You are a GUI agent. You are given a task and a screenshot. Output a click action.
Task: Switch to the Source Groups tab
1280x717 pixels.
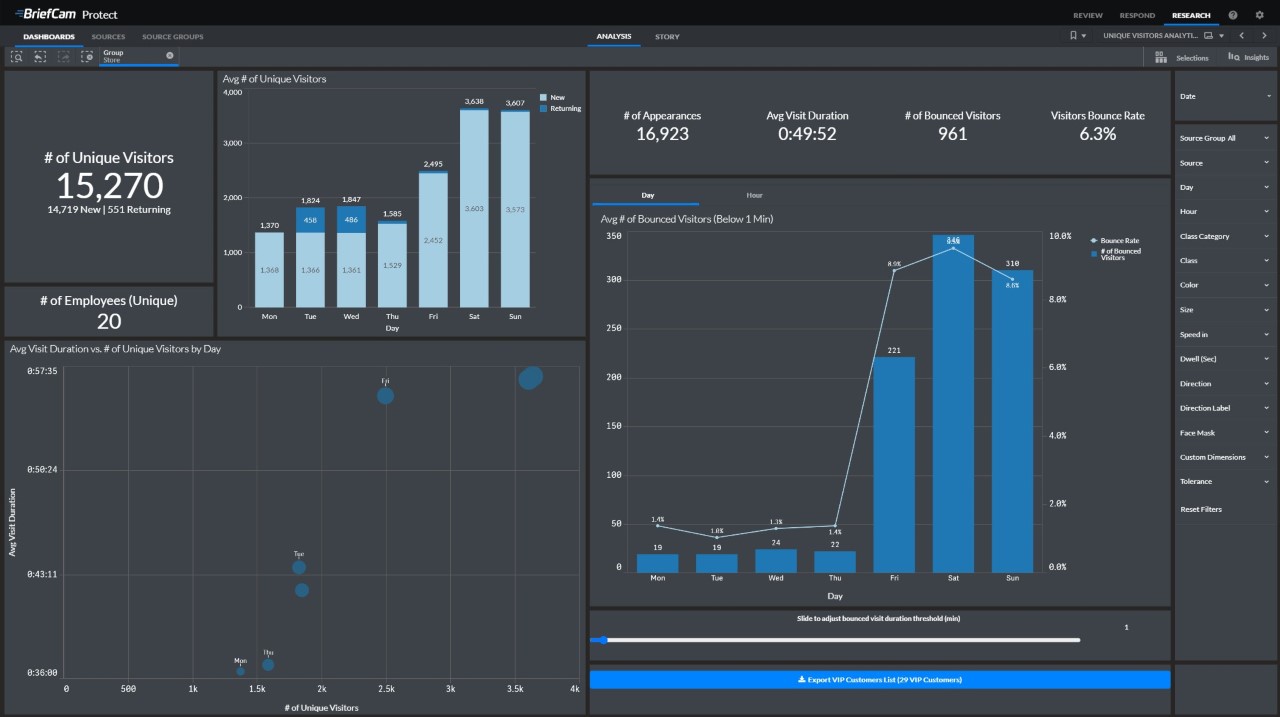pos(173,37)
